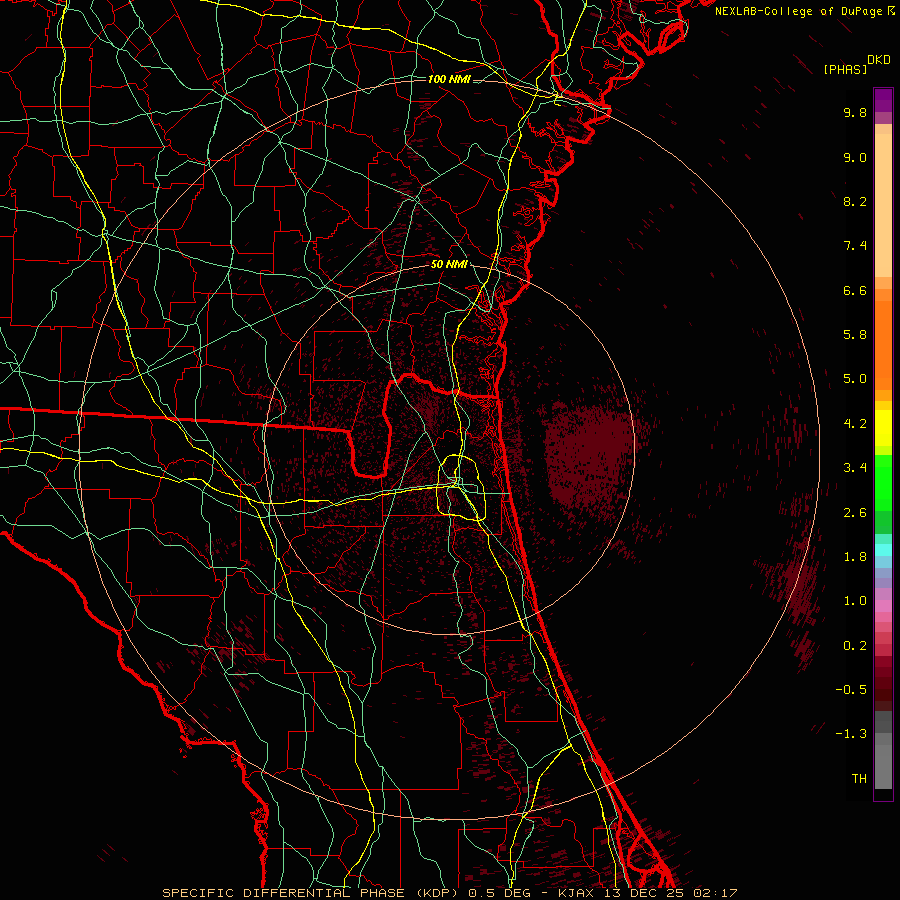Click the 50 NMI range ring label
This screenshot has width=900, height=900.
click(449, 265)
